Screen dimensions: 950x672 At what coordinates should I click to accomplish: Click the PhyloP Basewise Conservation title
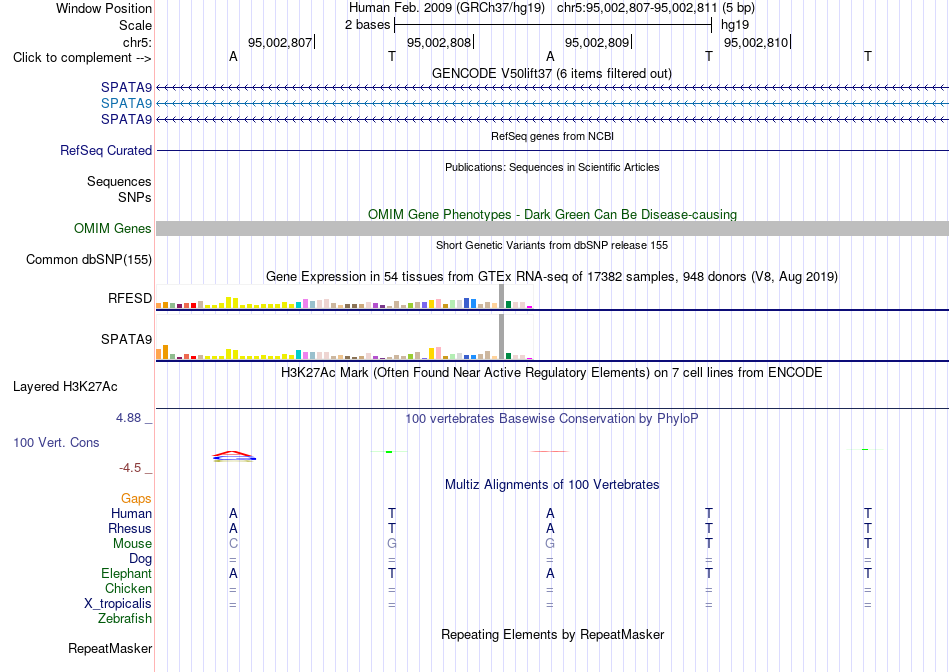point(551,419)
